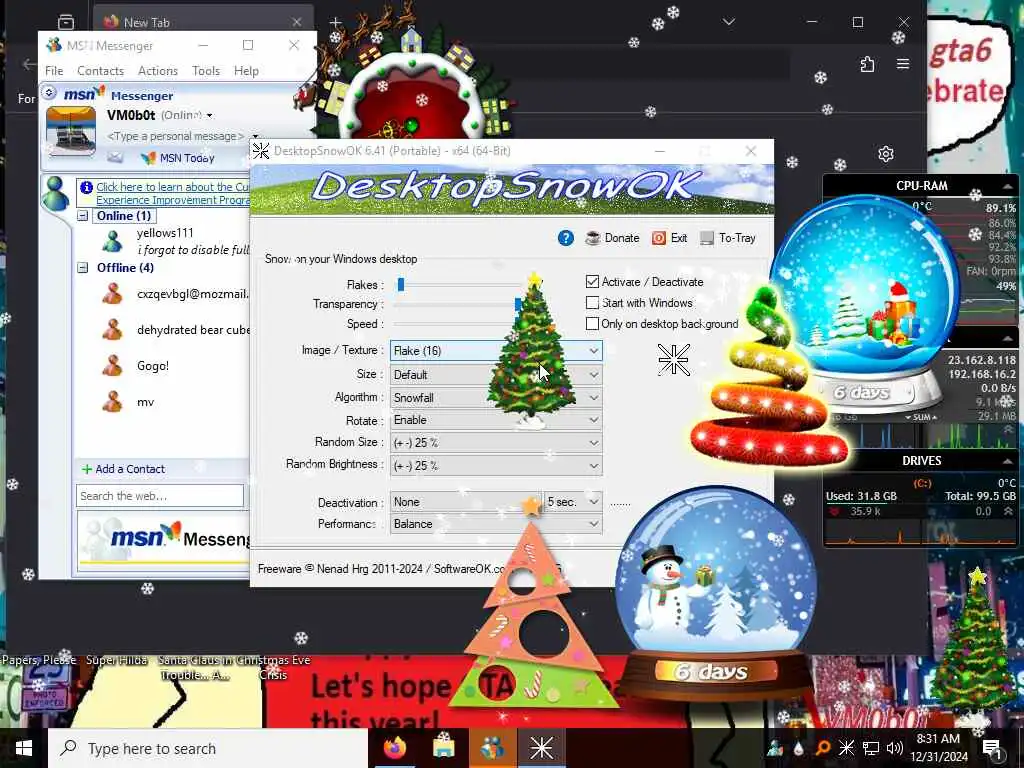Open DesktopSnowOK taskbar snowflake icon

tap(541, 748)
